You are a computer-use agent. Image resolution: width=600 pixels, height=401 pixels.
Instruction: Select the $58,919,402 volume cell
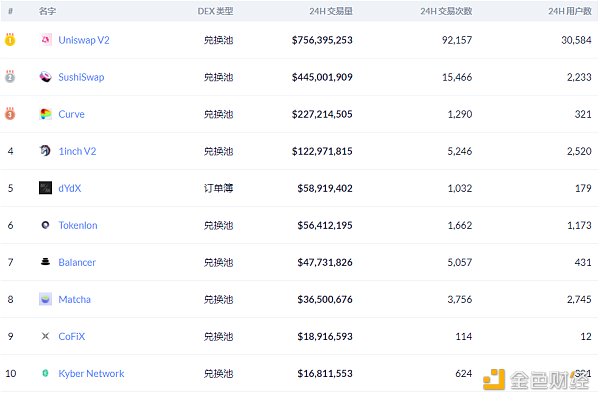click(325, 188)
